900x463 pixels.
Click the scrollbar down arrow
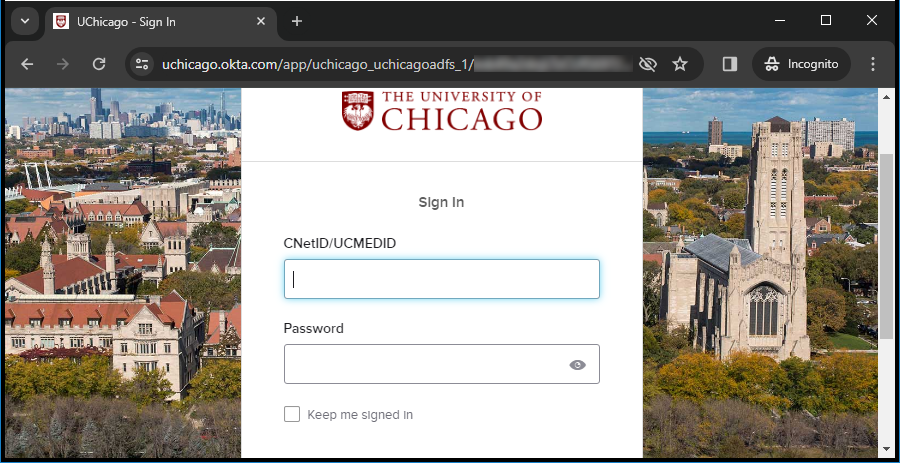[886, 449]
